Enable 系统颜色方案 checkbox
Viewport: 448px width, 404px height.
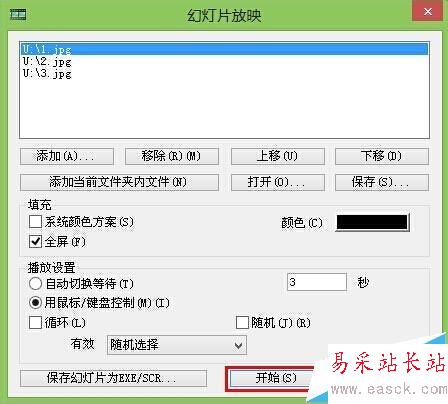point(35,222)
